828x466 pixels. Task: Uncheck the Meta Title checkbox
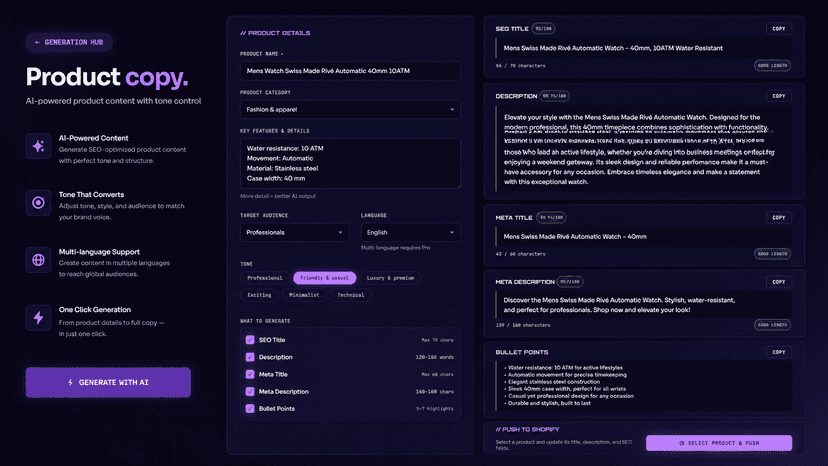click(x=250, y=374)
